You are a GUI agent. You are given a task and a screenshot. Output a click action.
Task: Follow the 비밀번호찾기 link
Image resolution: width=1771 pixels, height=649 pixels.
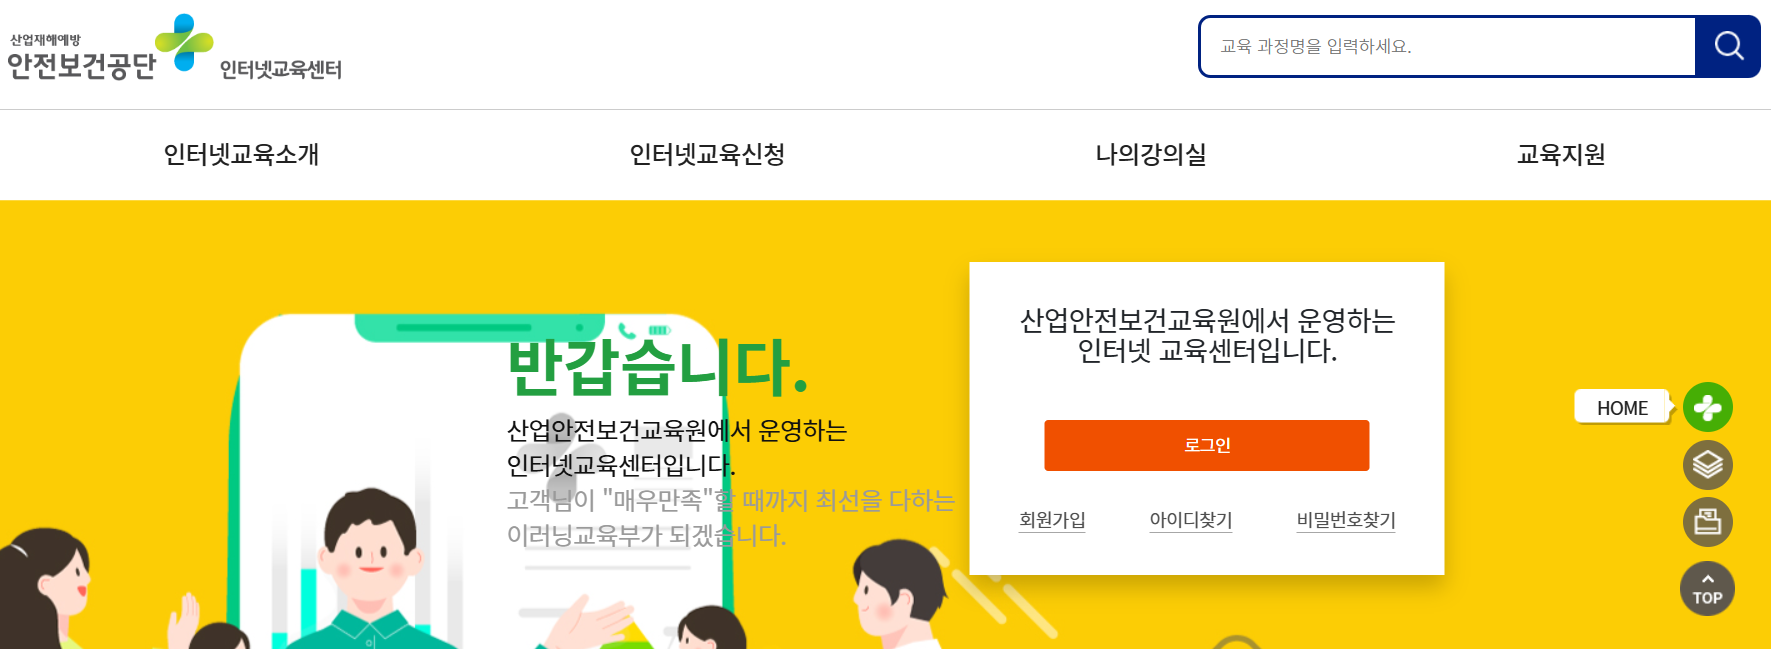(1346, 520)
